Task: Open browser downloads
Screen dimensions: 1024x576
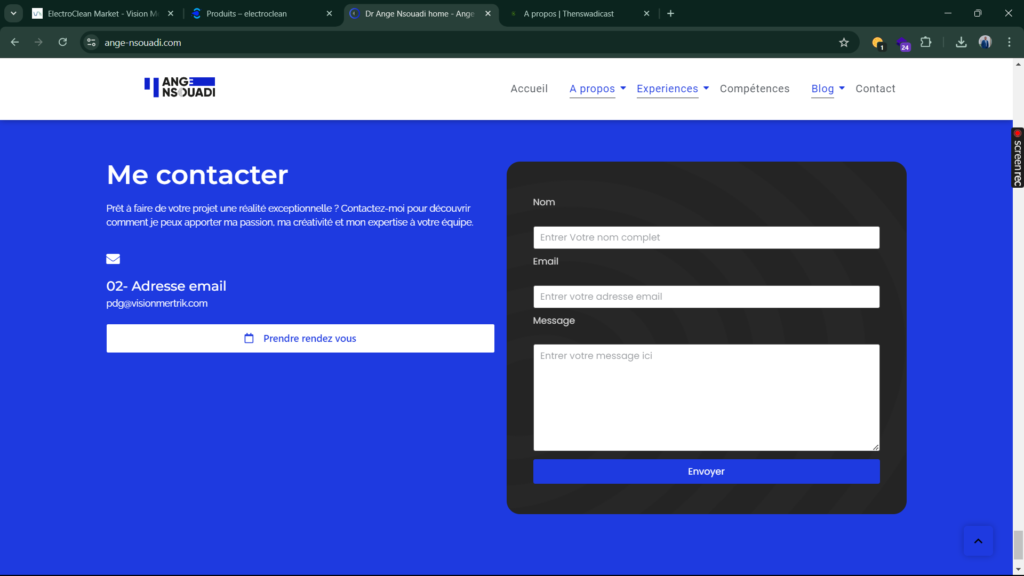Action: pos(961,42)
